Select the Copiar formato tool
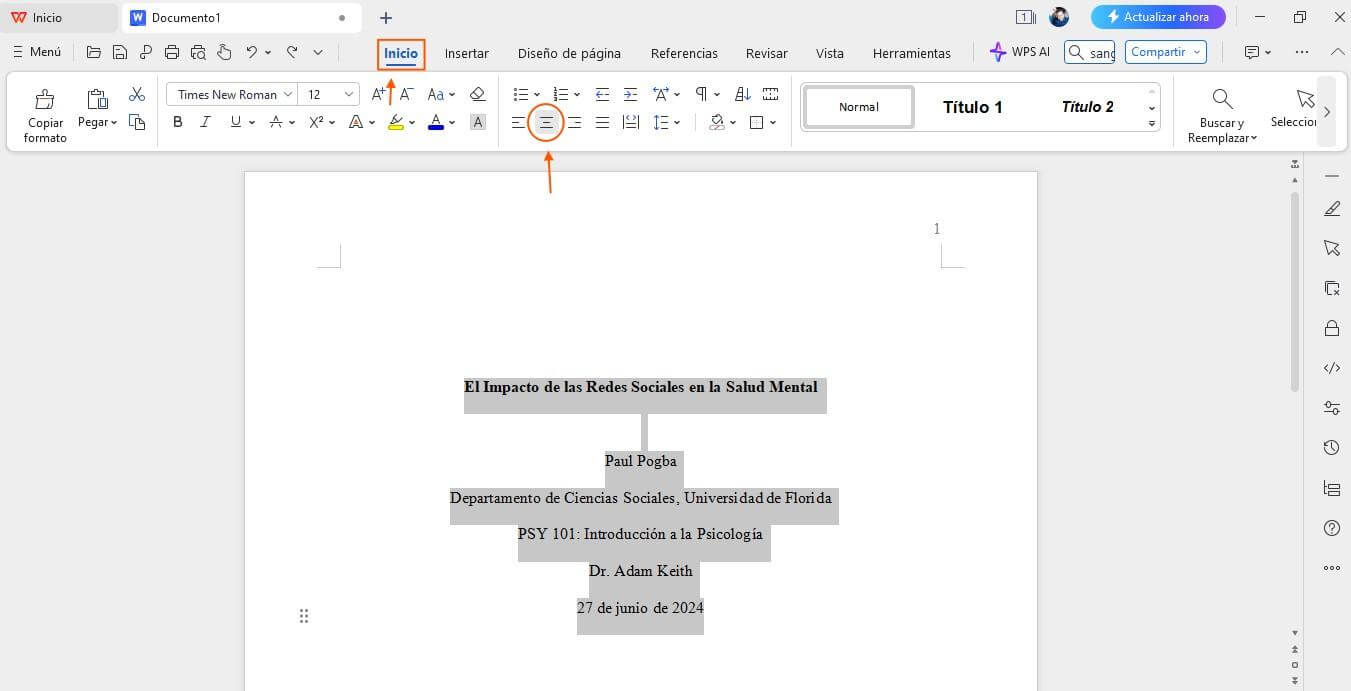Viewport: 1351px width, 691px height. pos(45,112)
